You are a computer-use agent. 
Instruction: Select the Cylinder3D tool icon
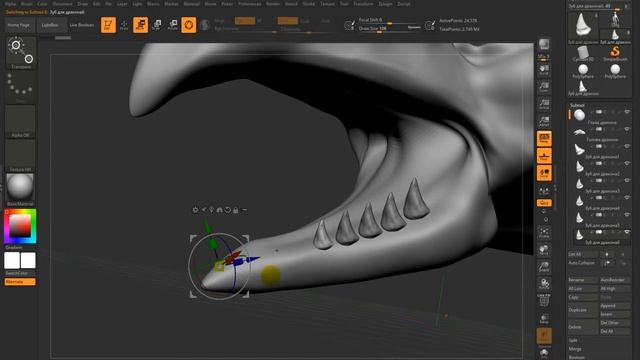[583, 53]
